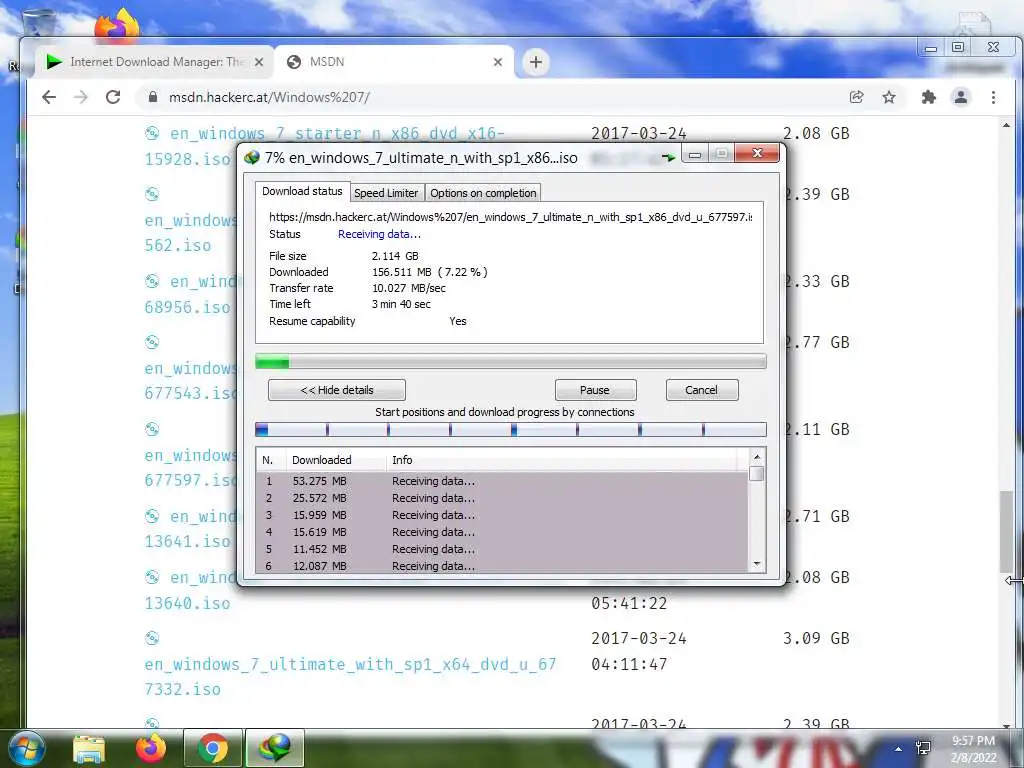This screenshot has height=768, width=1024.
Task: Switch to Internet Download Manager browser tab
Action: (153, 62)
